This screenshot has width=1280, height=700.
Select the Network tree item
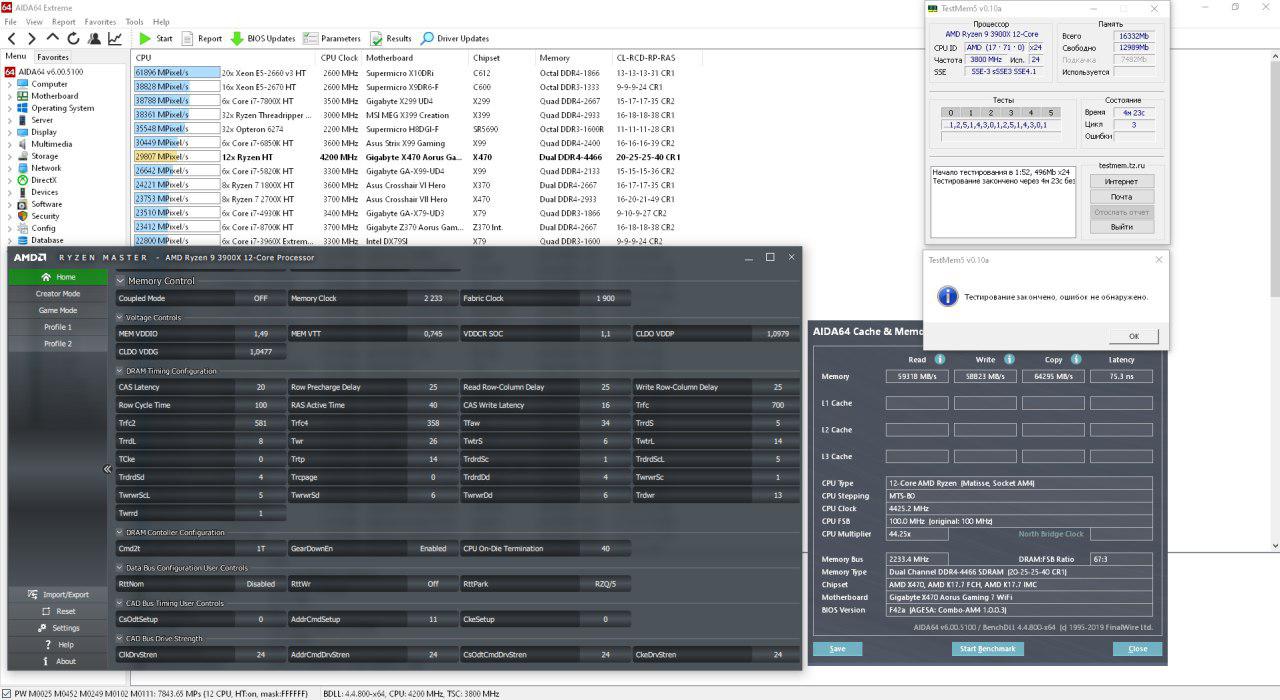pyautogui.click(x=45, y=168)
